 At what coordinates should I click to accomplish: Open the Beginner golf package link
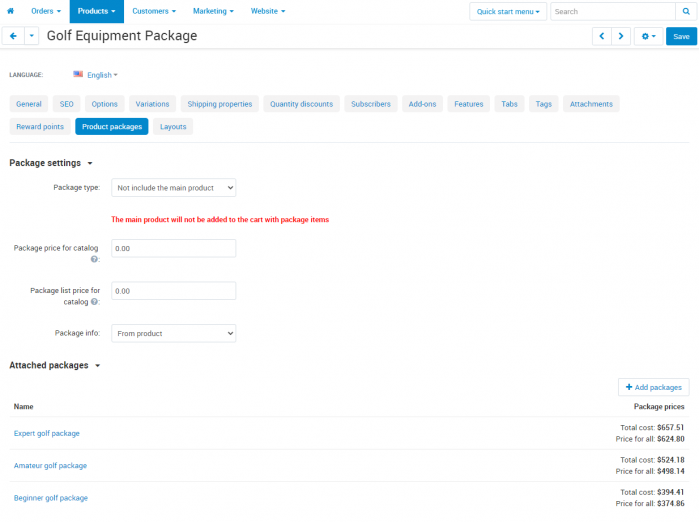pos(51,498)
